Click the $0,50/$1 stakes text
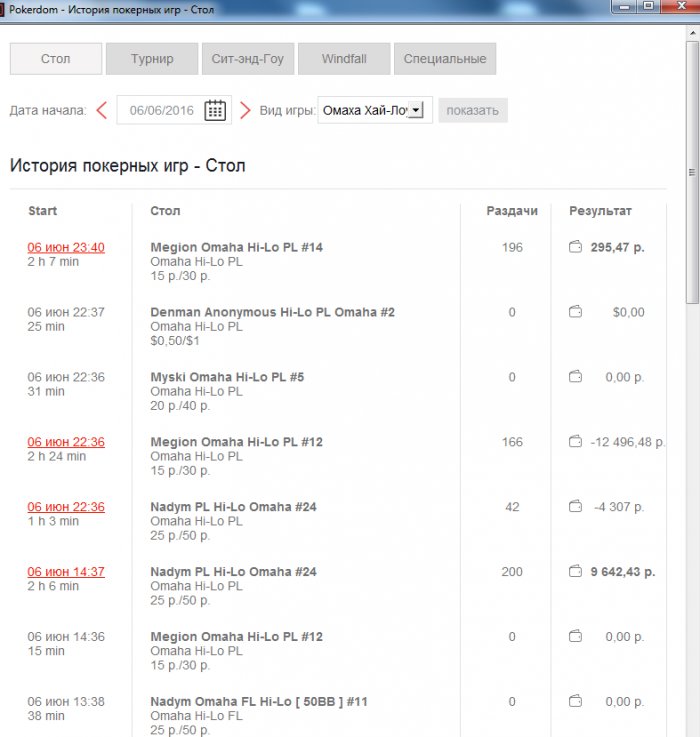The image size is (700, 737). 175,341
